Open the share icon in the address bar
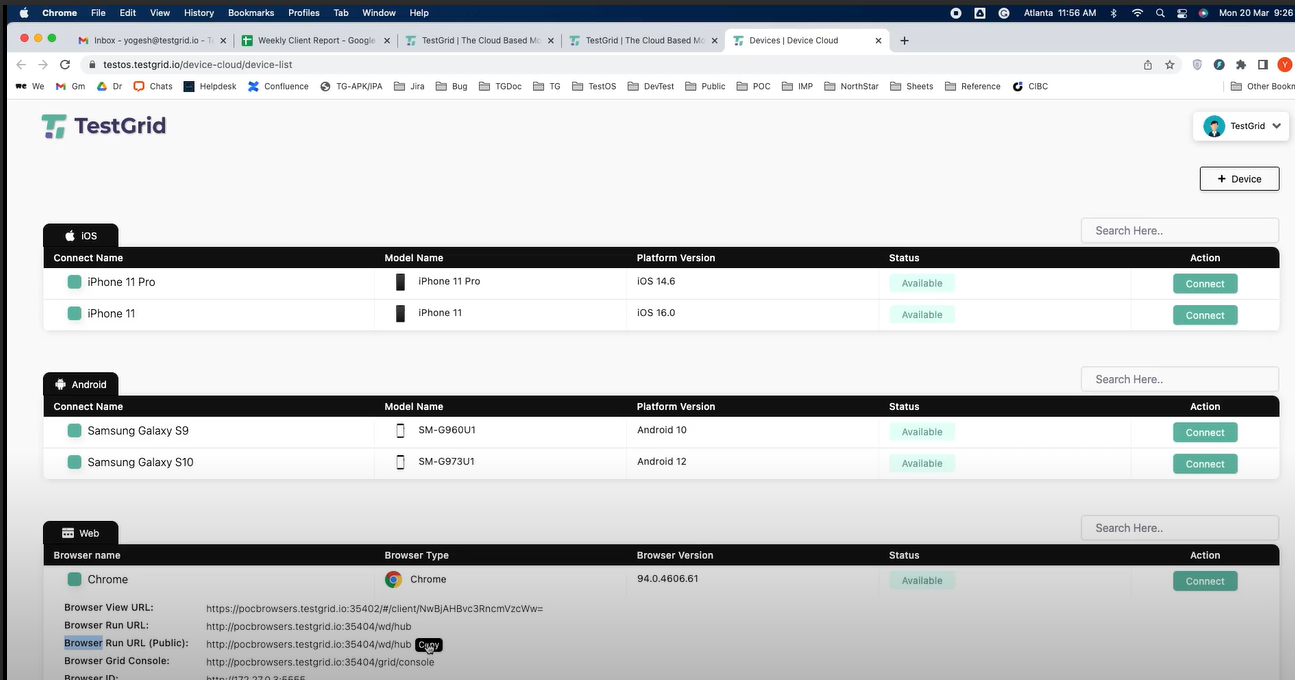The image size is (1295, 680). coord(1148,64)
